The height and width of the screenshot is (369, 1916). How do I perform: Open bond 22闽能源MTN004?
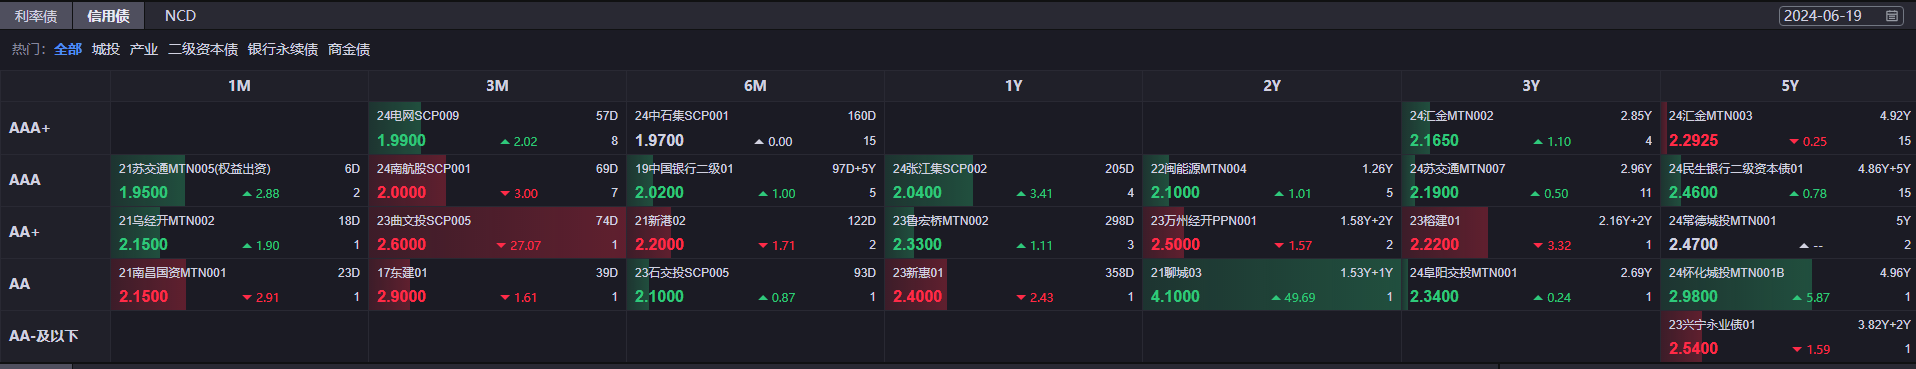tap(1198, 169)
